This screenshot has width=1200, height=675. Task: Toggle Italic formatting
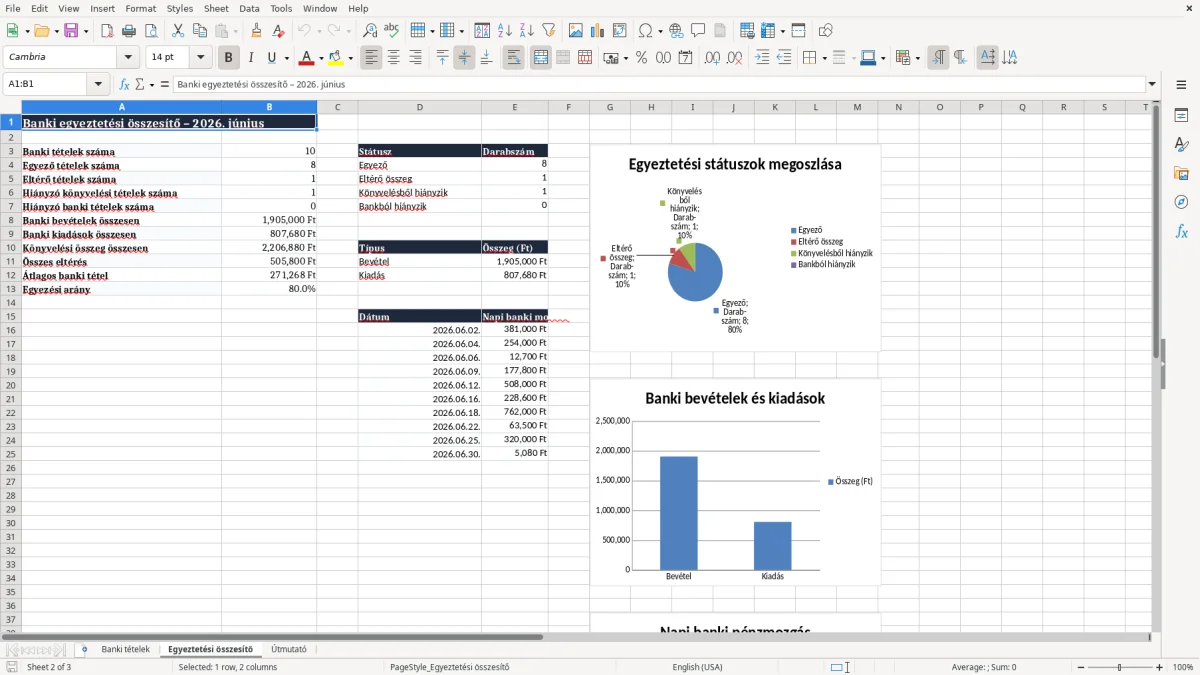click(251, 58)
